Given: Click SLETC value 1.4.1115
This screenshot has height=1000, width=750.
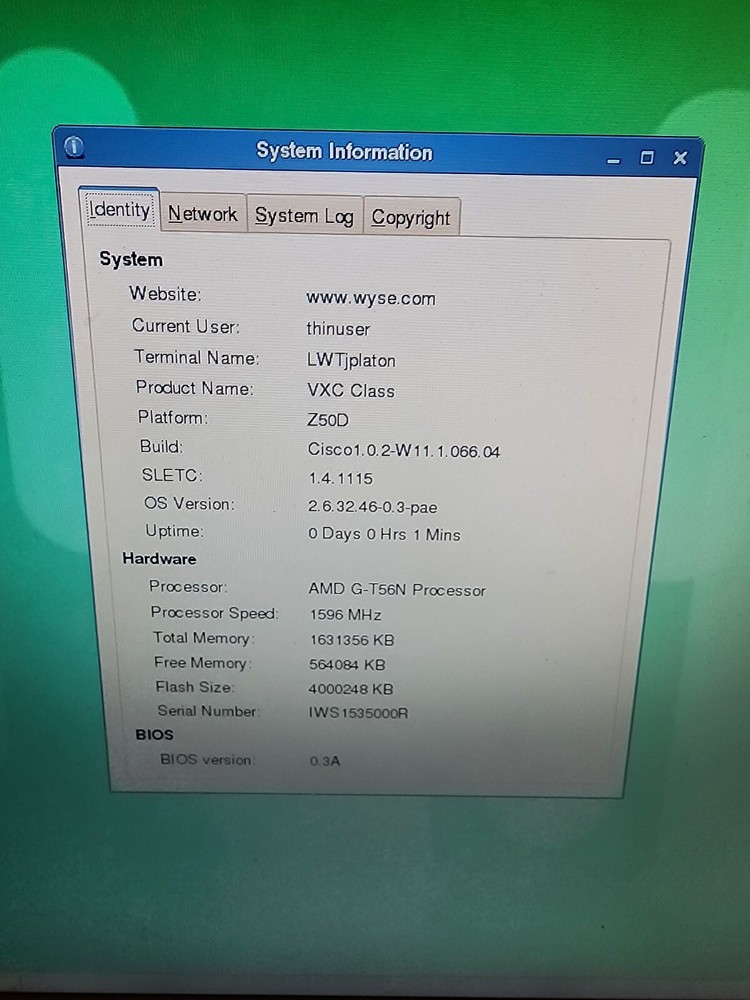Looking at the screenshot, I should pyautogui.click(x=341, y=478).
